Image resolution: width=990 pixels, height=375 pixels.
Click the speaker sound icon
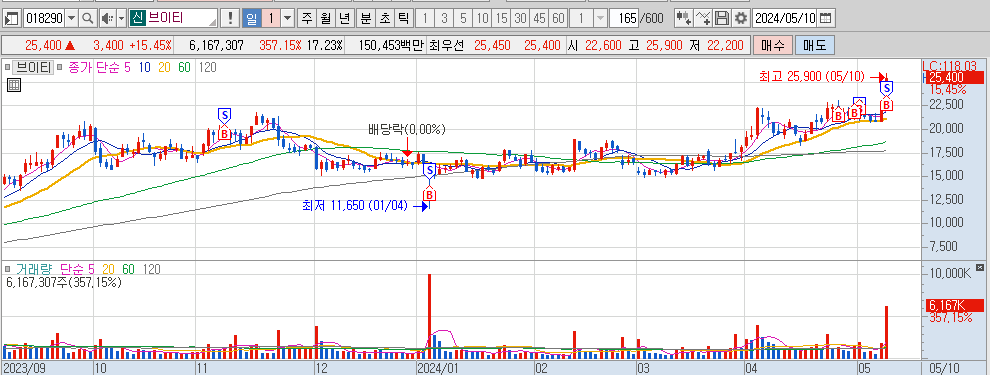pos(107,18)
